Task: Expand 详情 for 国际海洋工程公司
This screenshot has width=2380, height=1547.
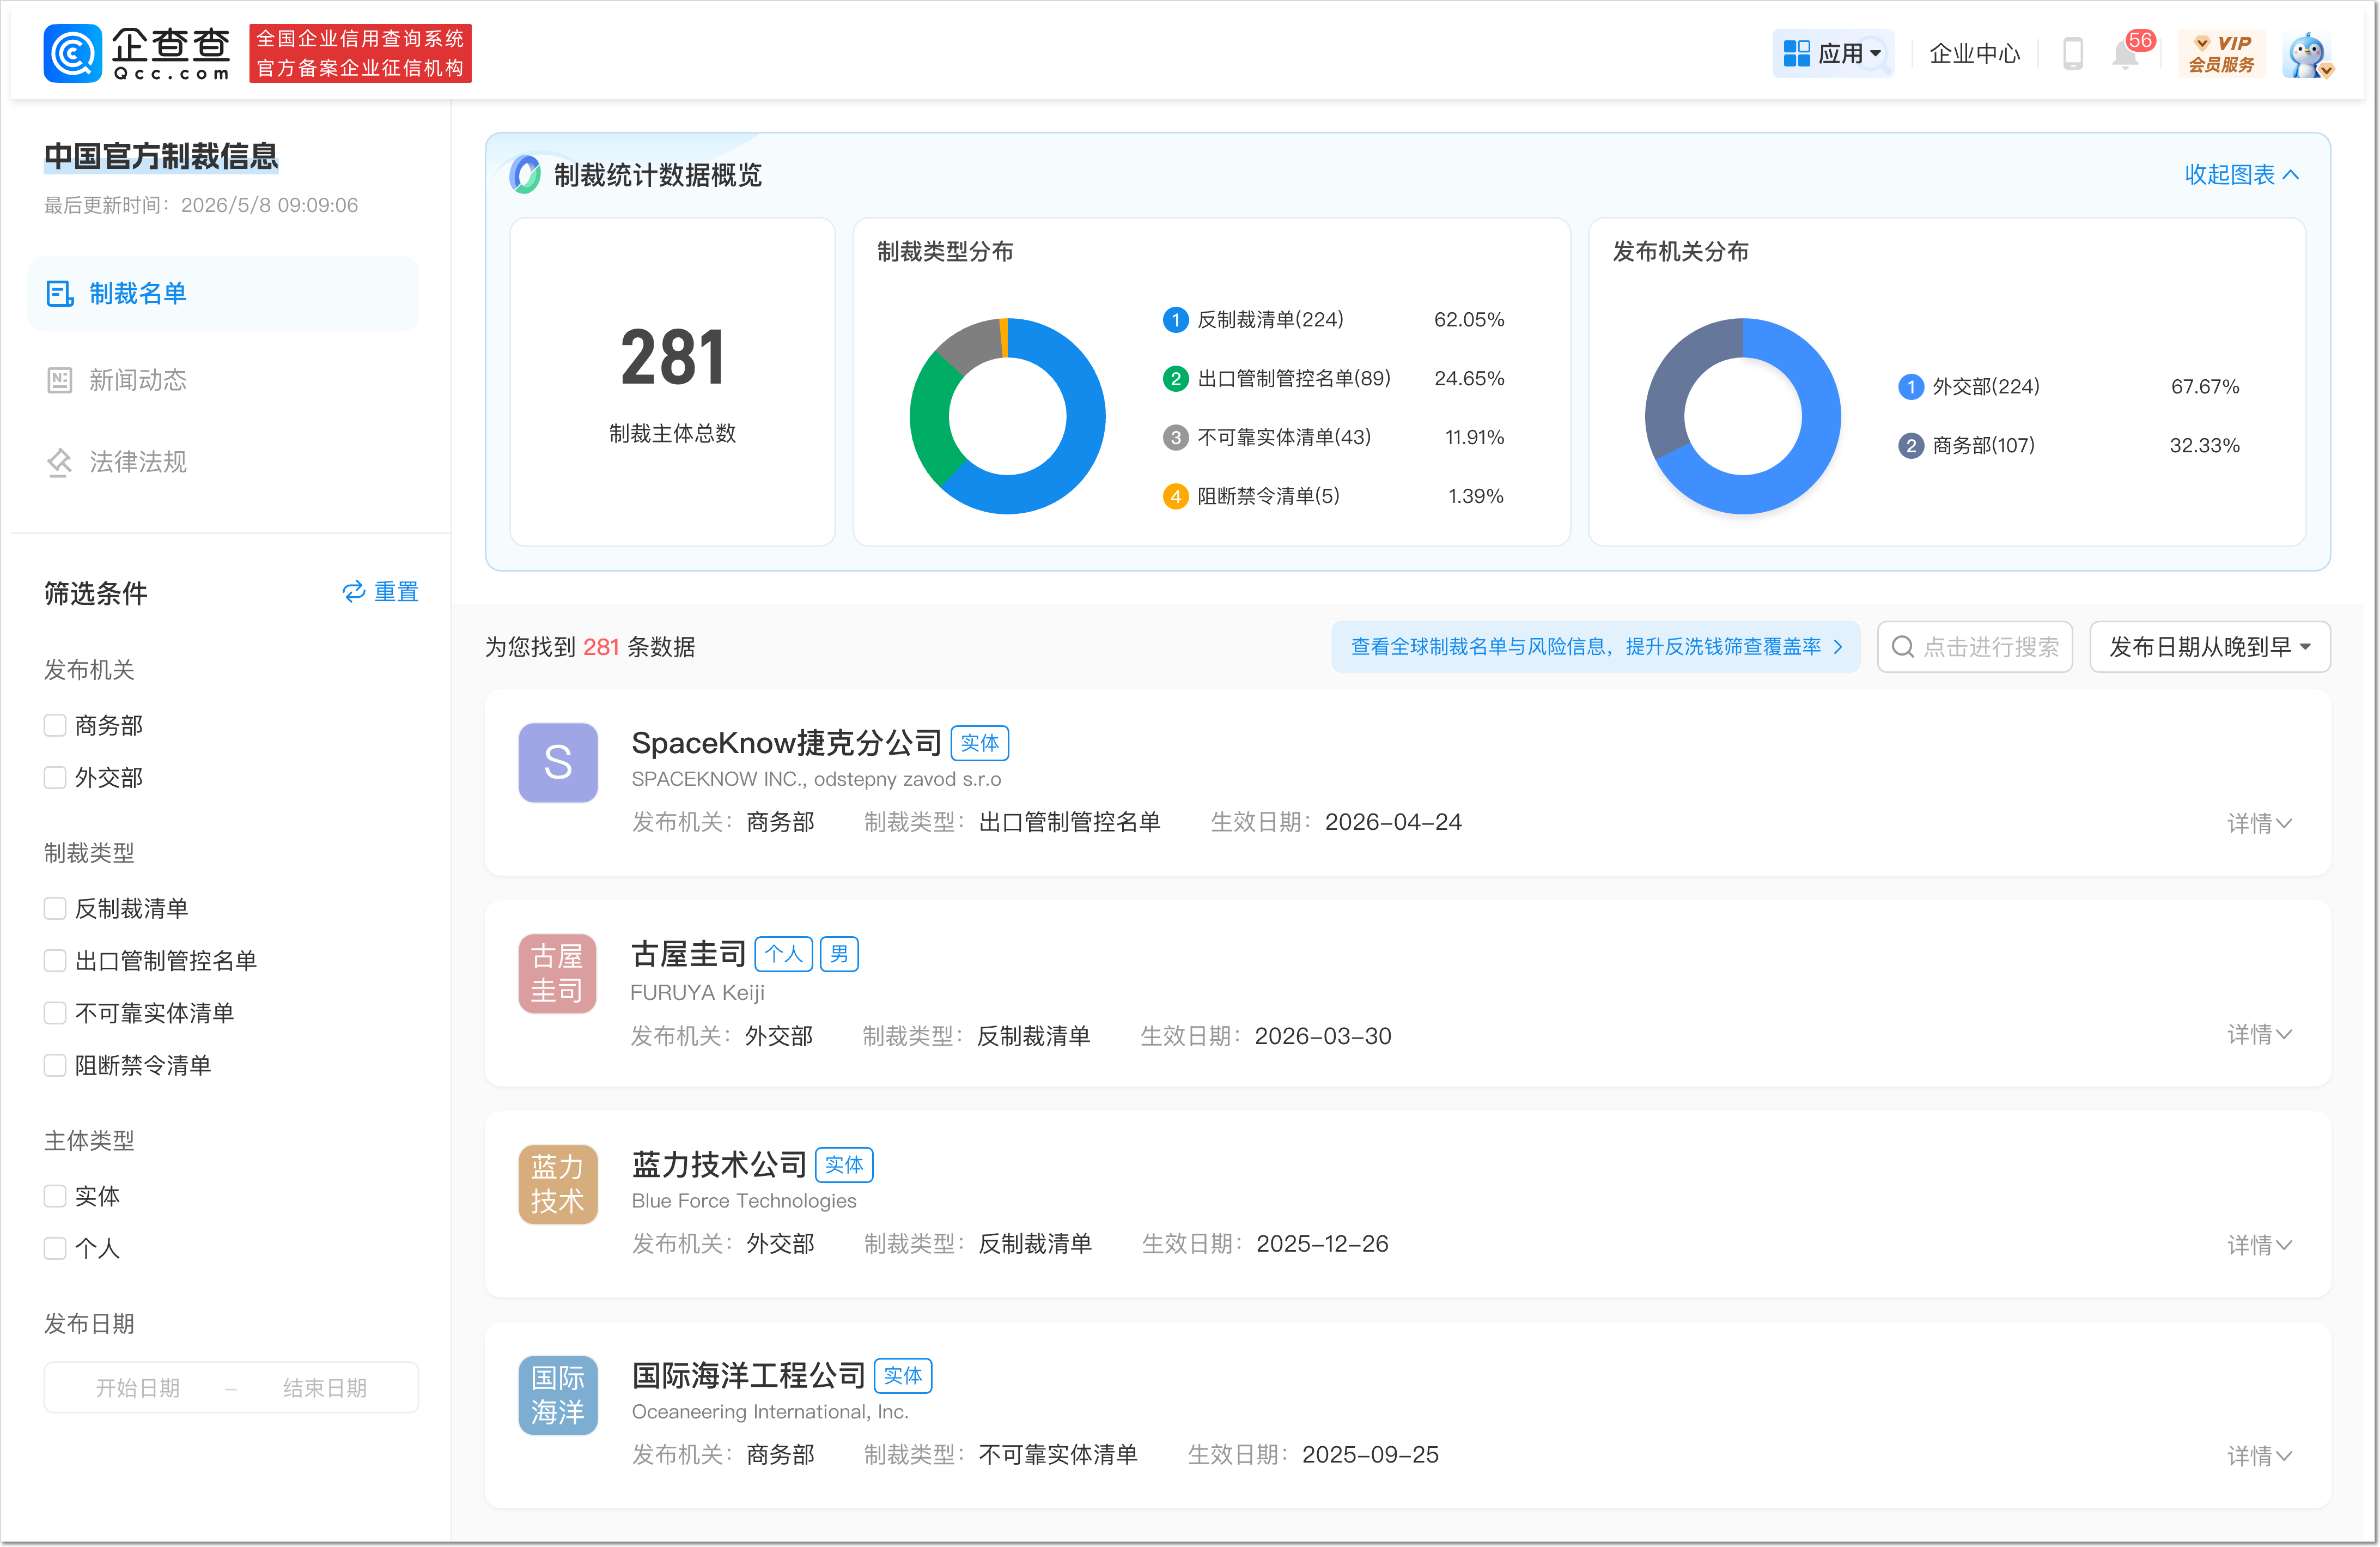Action: point(2259,1456)
